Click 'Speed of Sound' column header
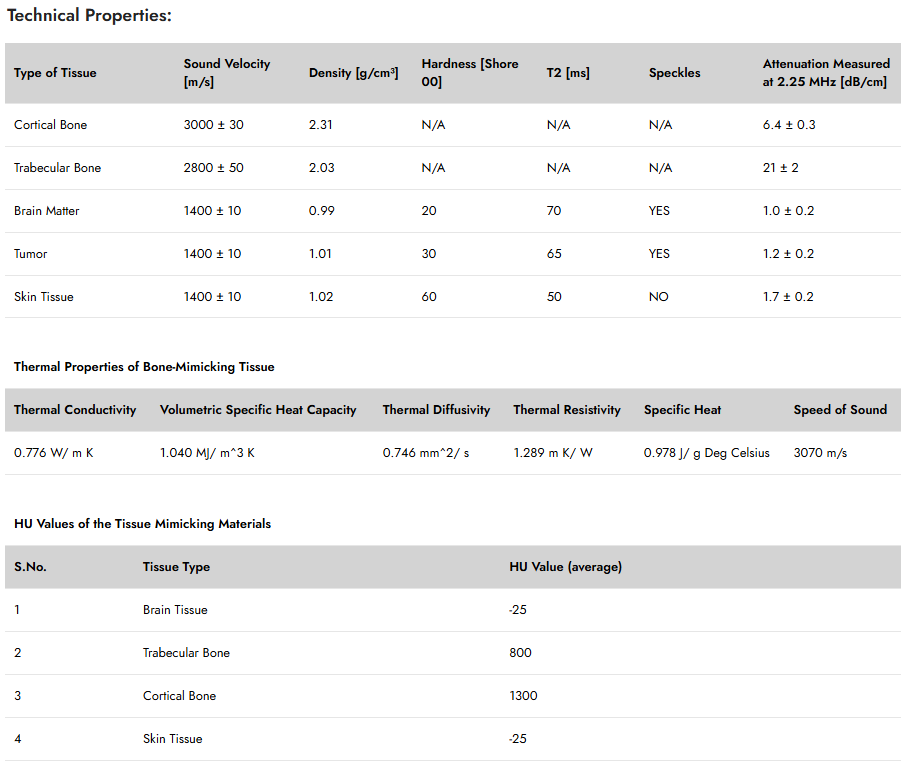 [840, 410]
